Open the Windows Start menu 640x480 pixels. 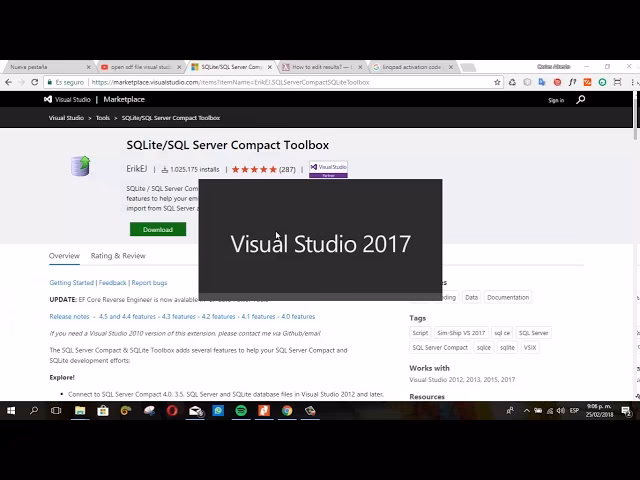click(x=11, y=411)
